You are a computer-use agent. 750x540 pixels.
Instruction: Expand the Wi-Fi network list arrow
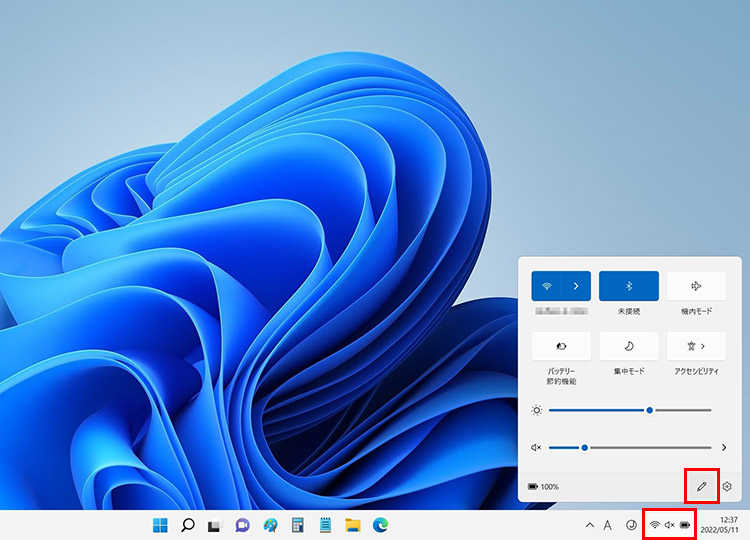[x=576, y=286]
